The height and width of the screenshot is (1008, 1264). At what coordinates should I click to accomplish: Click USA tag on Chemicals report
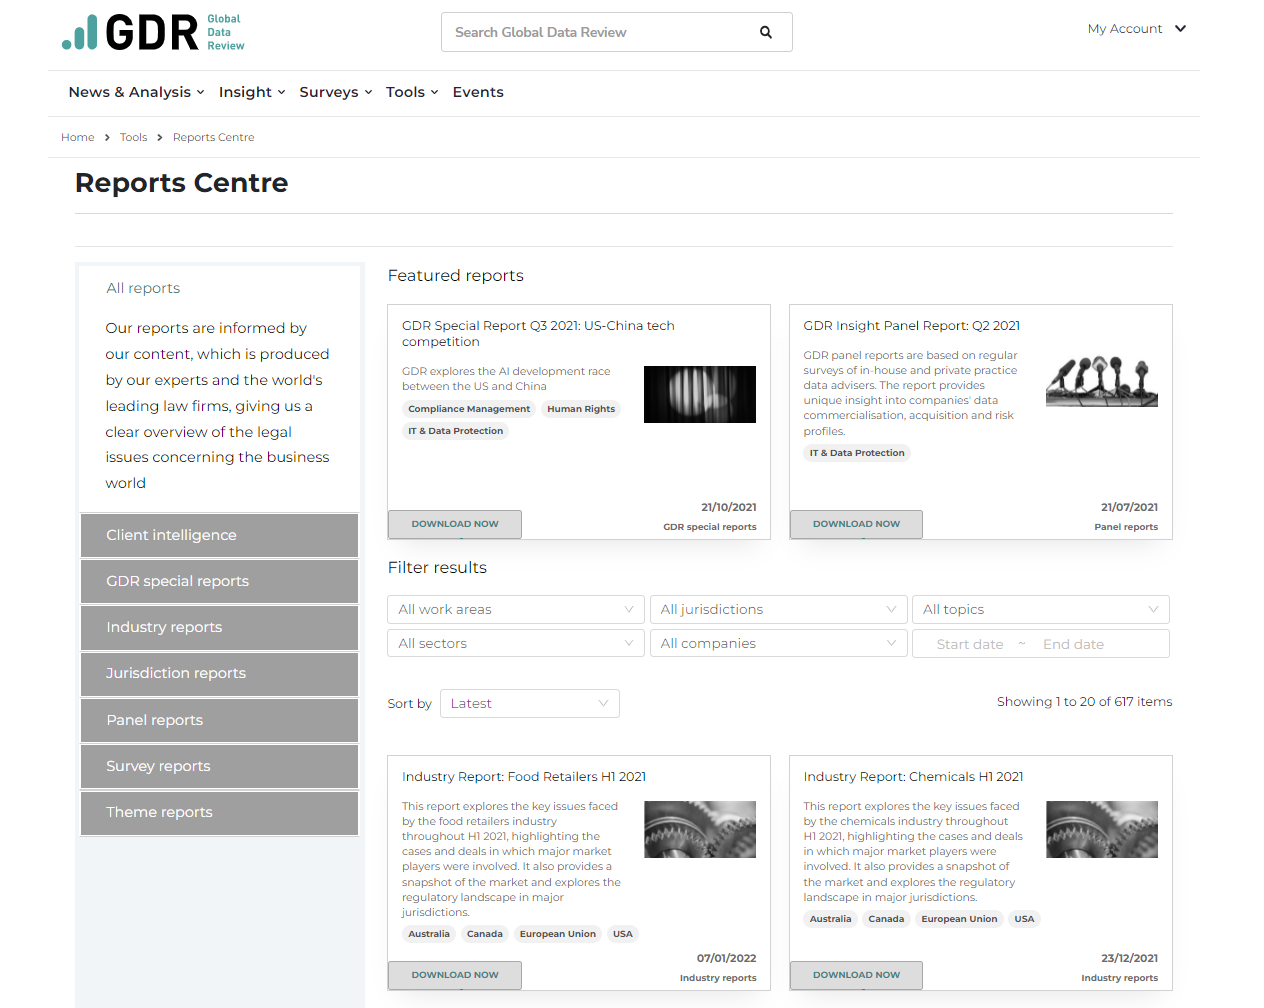point(1025,919)
